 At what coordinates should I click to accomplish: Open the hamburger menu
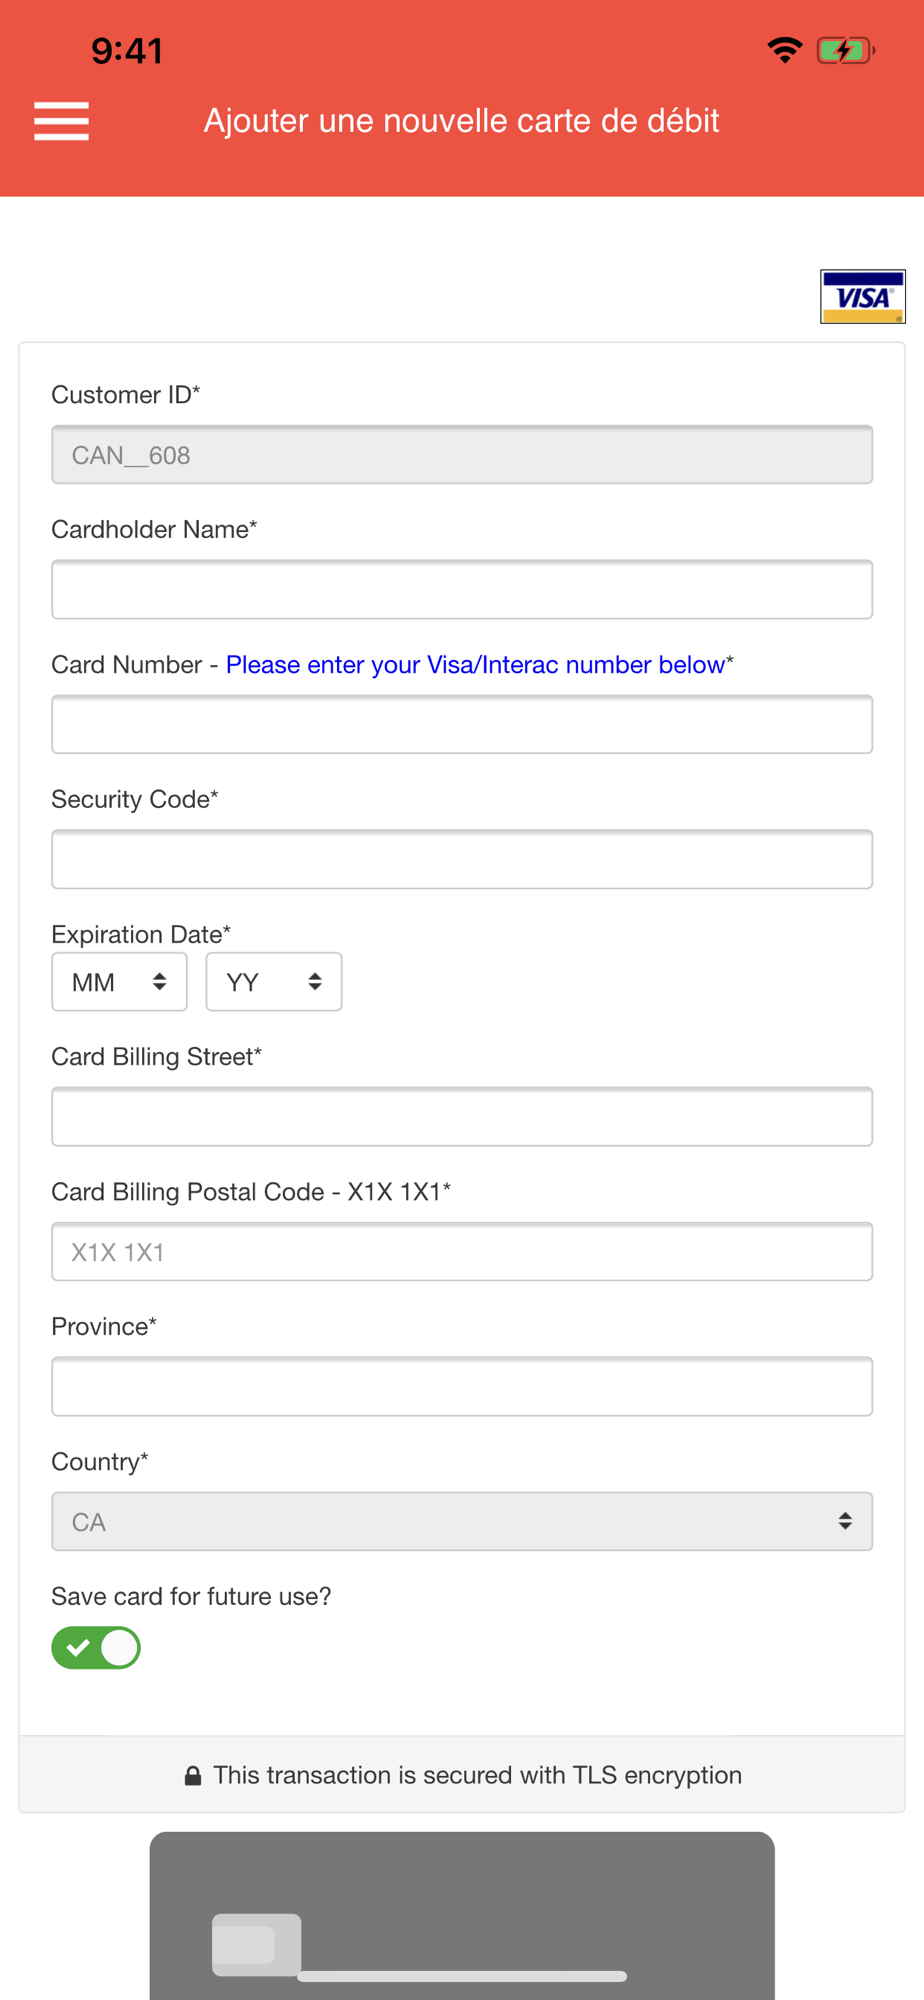coord(61,121)
